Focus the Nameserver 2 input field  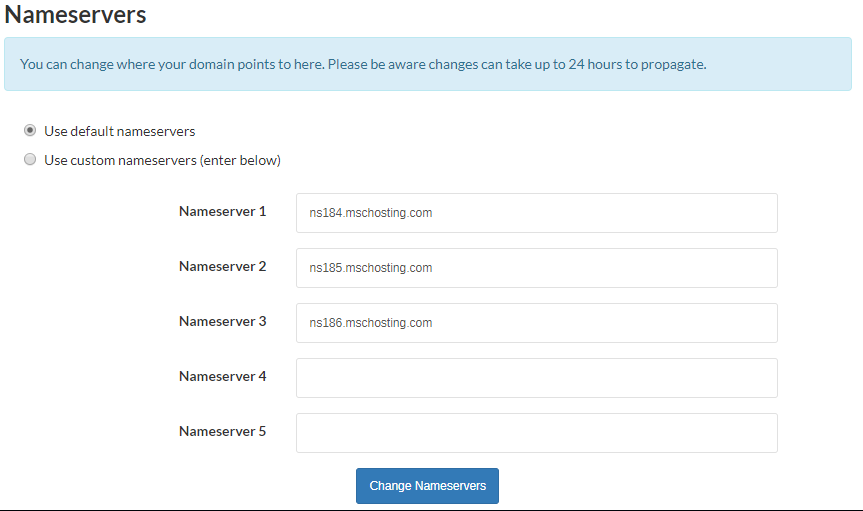tap(537, 268)
